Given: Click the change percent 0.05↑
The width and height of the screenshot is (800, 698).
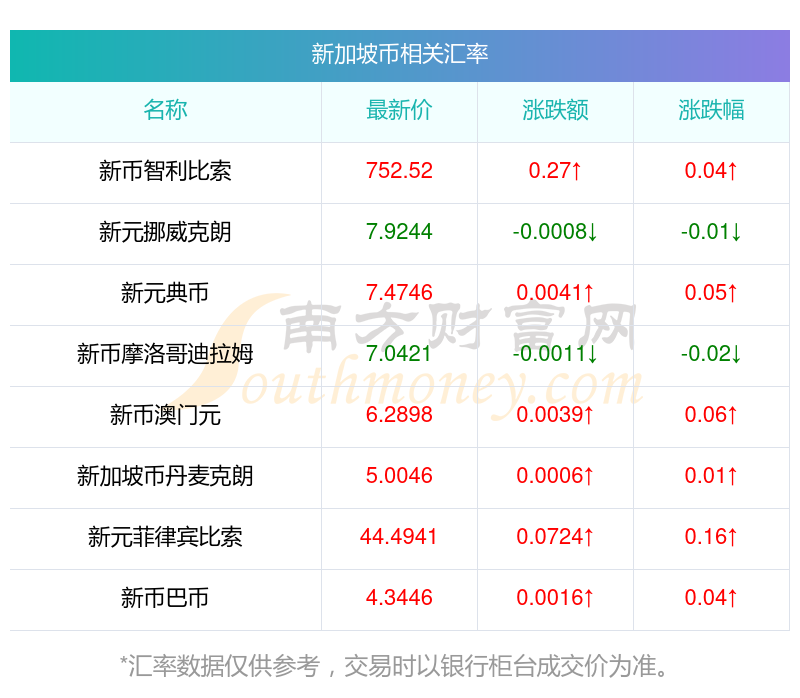Looking at the screenshot, I should pos(711,293).
